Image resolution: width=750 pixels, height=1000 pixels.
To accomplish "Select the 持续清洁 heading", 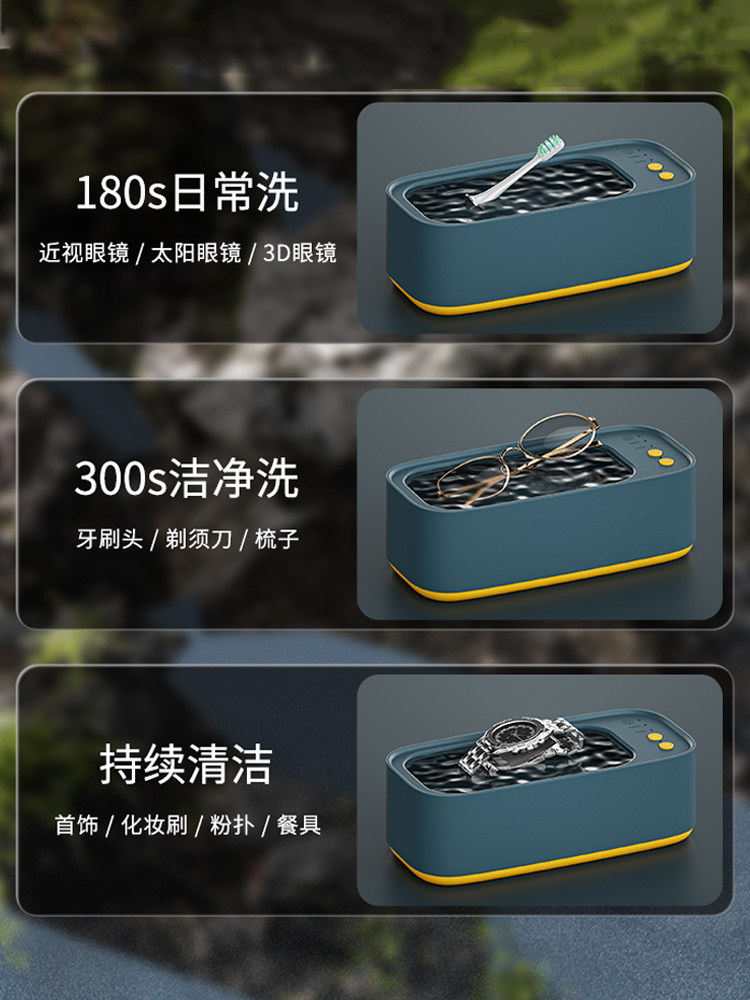I will (x=186, y=763).
